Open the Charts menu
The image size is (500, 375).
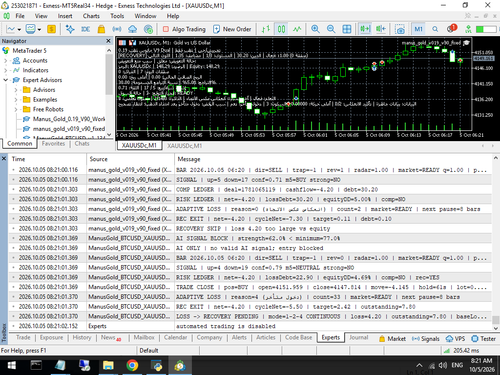click(91, 16)
